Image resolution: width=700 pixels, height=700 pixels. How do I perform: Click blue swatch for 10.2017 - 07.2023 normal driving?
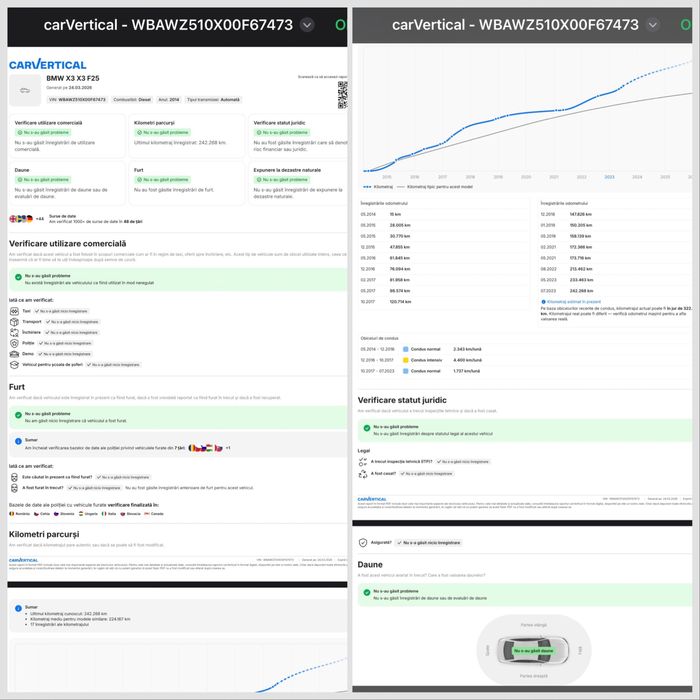point(405,371)
